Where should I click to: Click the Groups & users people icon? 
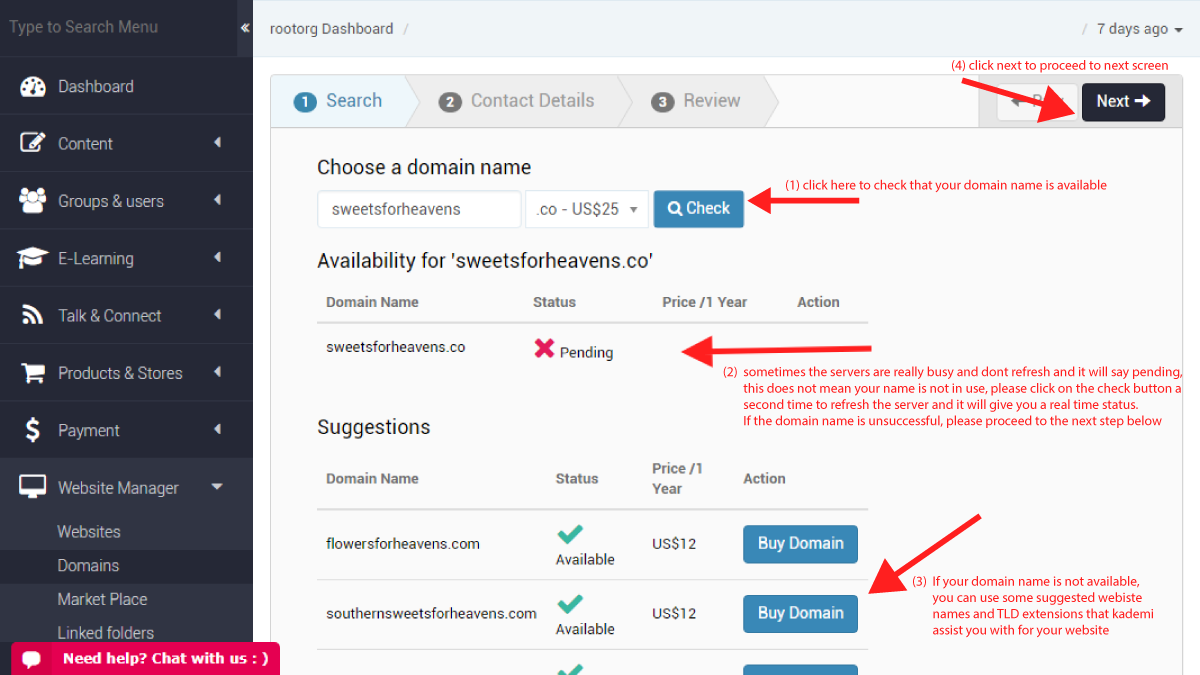[x=33, y=201]
